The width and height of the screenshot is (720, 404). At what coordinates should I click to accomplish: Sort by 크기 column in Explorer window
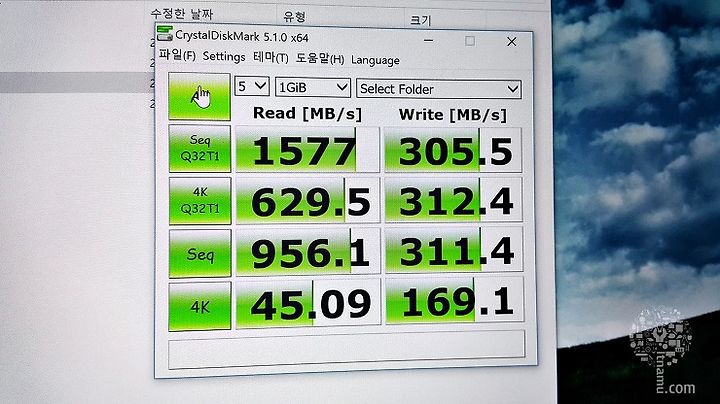tap(420, 20)
